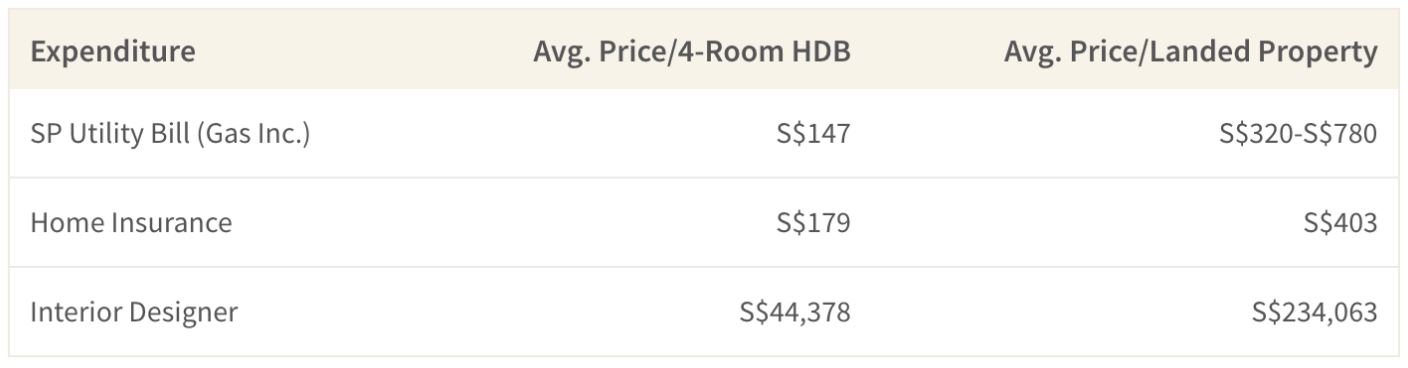Image resolution: width=1408 pixels, height=368 pixels.
Task: Click the Expenditure column header
Action: 113,52
